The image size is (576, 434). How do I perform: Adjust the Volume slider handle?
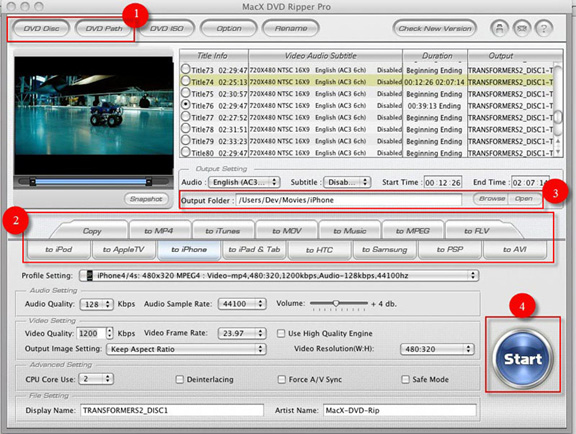(336, 303)
